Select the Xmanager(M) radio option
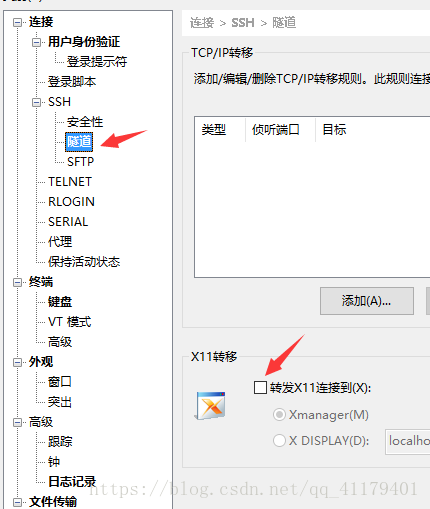The image size is (430, 509). (279, 415)
